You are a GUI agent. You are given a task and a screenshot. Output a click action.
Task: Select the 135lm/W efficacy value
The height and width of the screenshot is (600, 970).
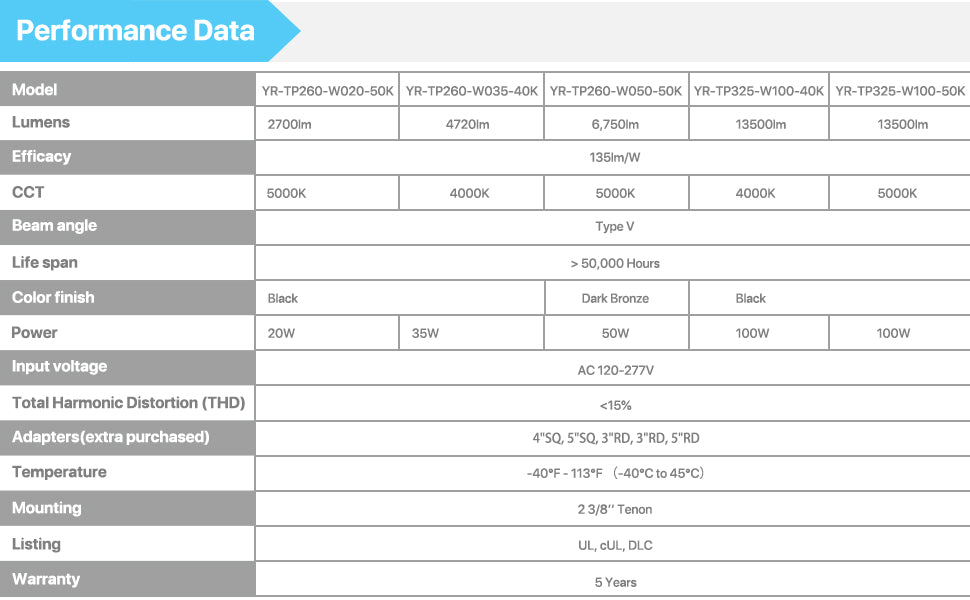[x=614, y=158]
